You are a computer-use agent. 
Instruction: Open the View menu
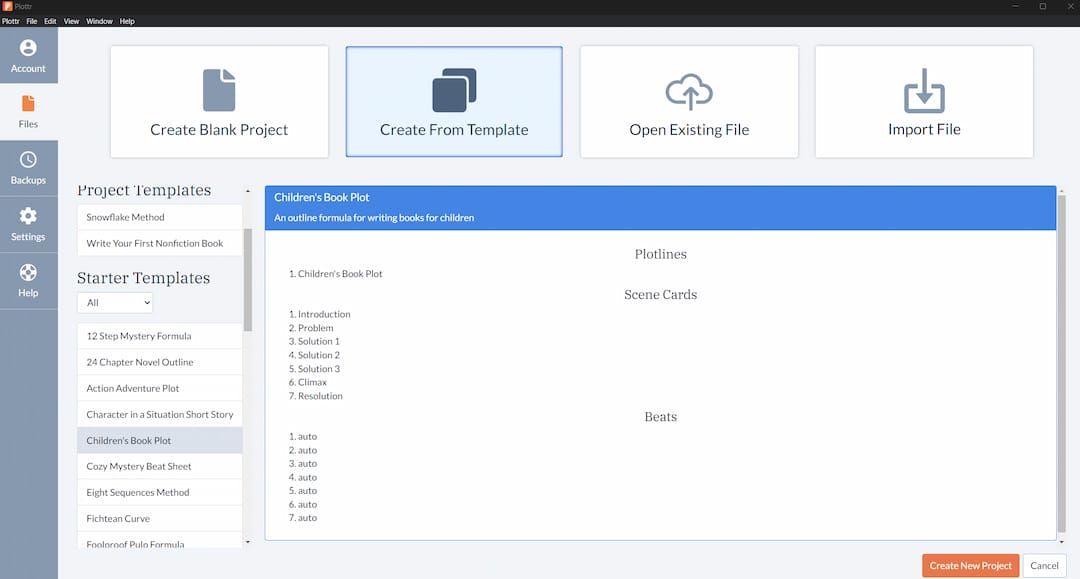pyautogui.click(x=71, y=21)
